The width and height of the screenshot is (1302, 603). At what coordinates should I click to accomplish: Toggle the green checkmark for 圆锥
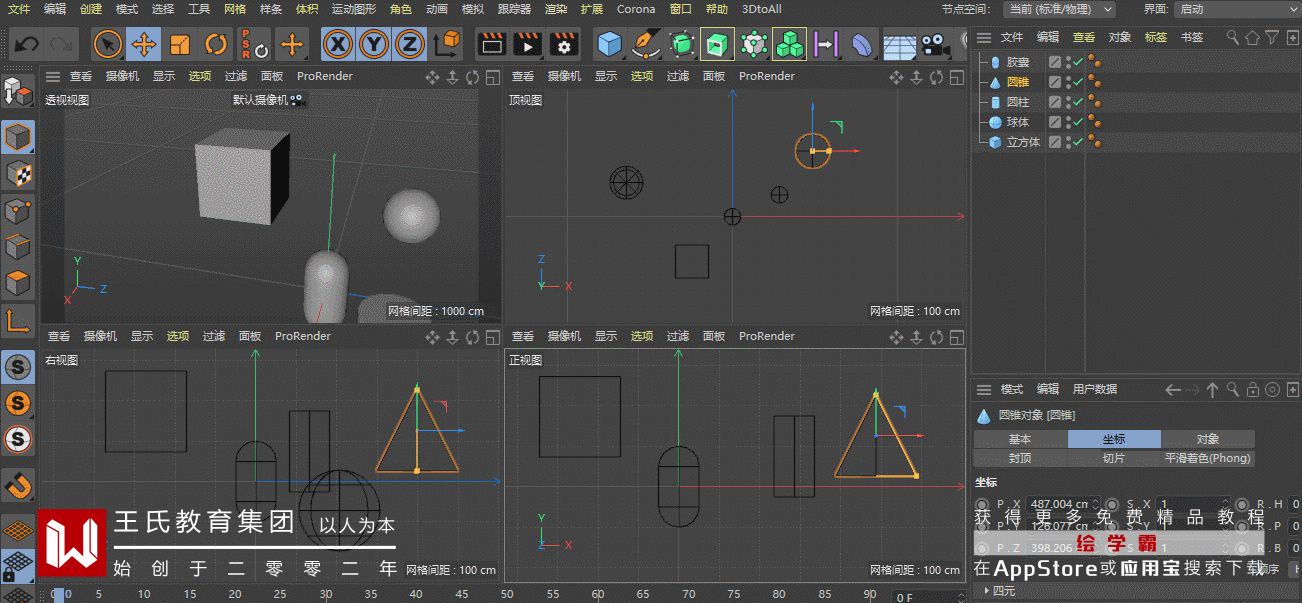[x=1079, y=82]
